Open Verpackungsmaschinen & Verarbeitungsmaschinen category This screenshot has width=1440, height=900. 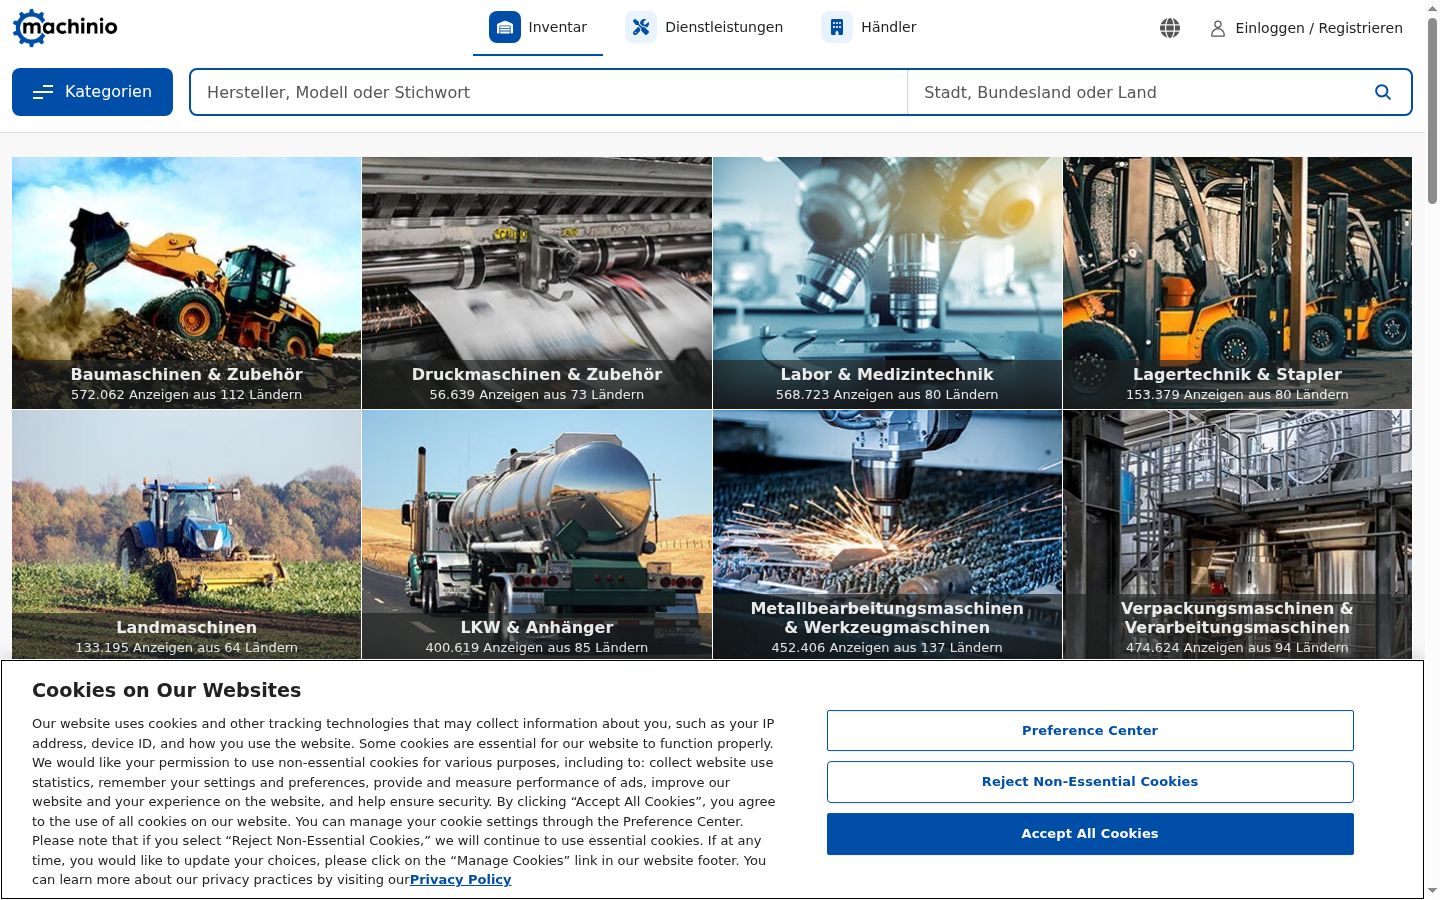[x=1237, y=535]
